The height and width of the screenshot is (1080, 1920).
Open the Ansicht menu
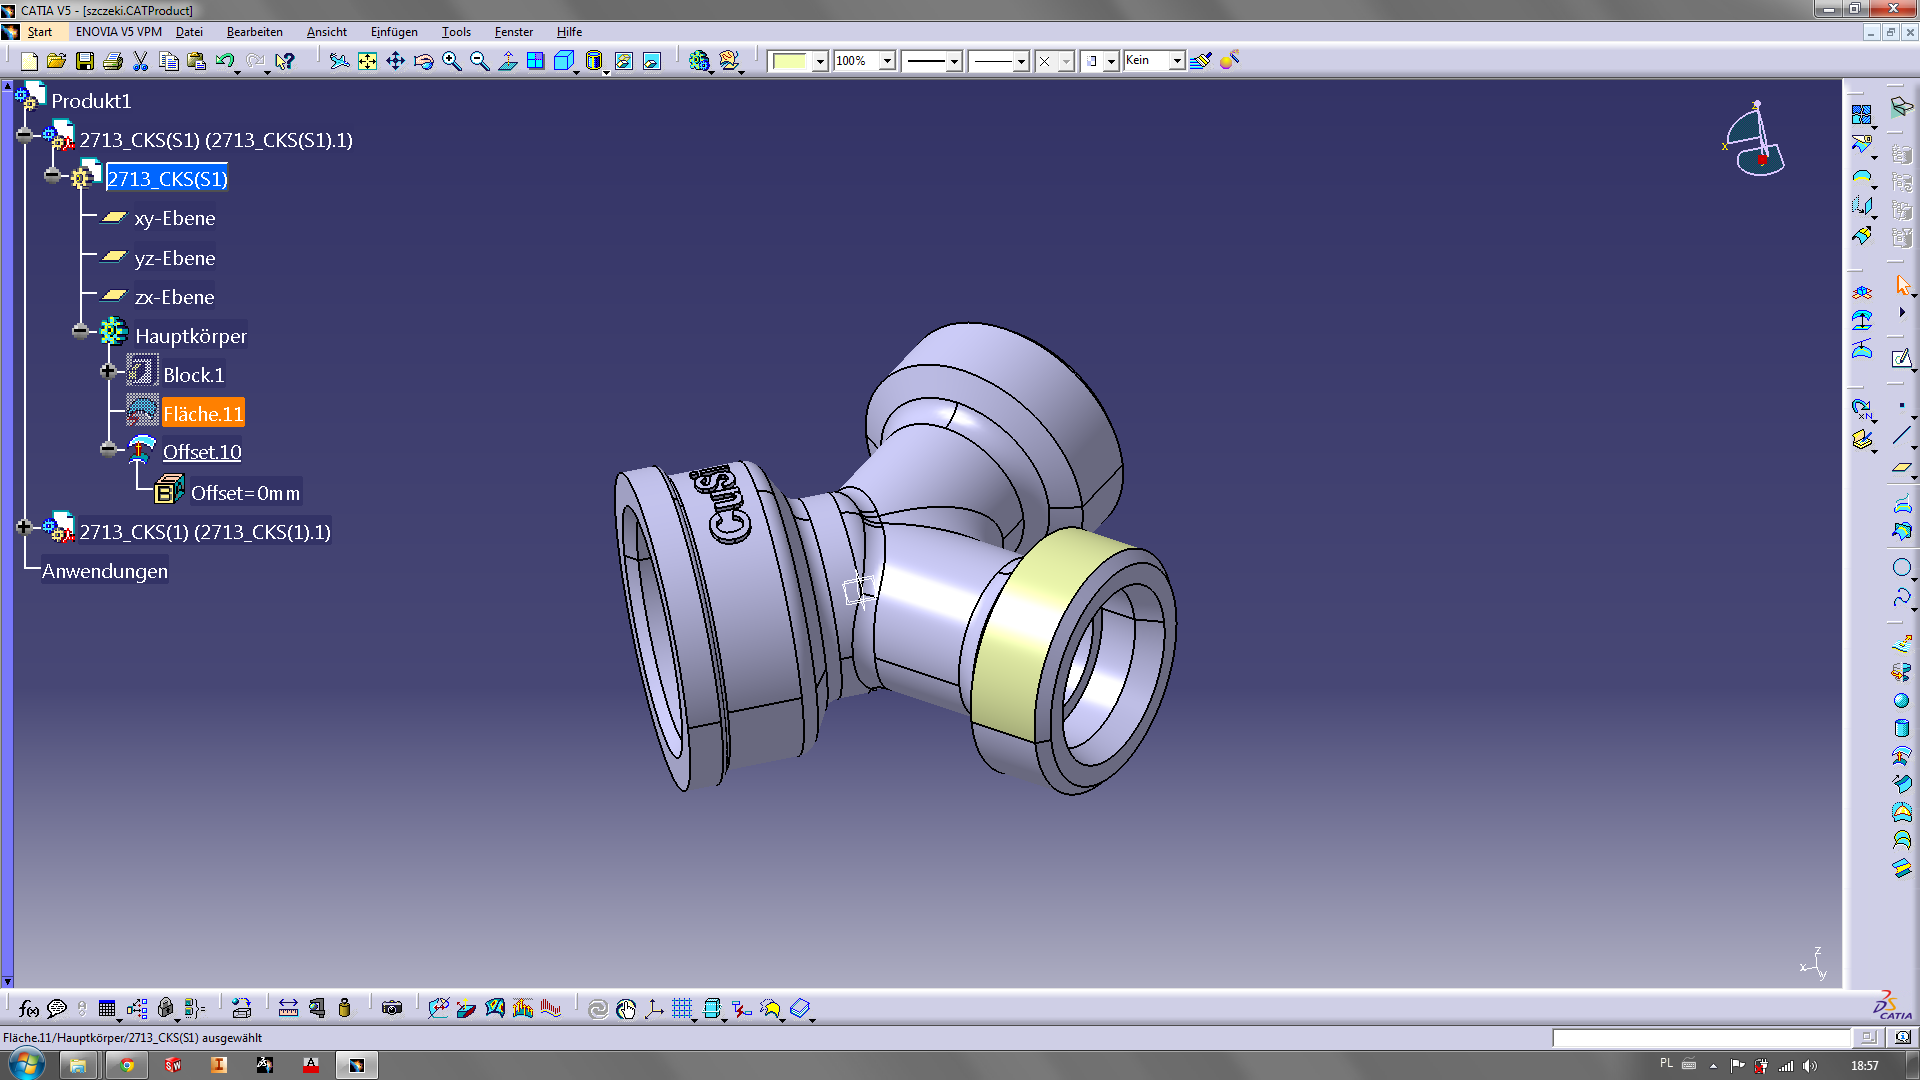327,32
